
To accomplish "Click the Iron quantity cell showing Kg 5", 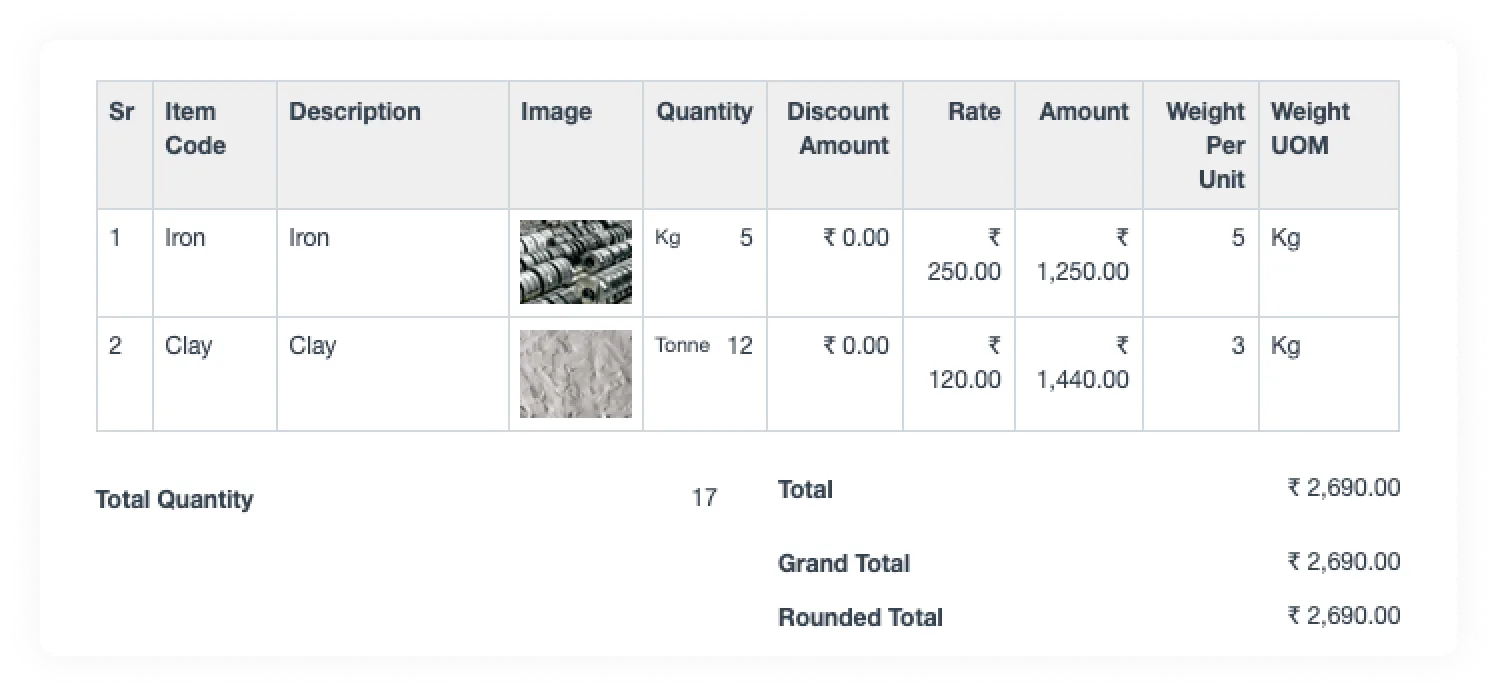I will click(x=704, y=238).
